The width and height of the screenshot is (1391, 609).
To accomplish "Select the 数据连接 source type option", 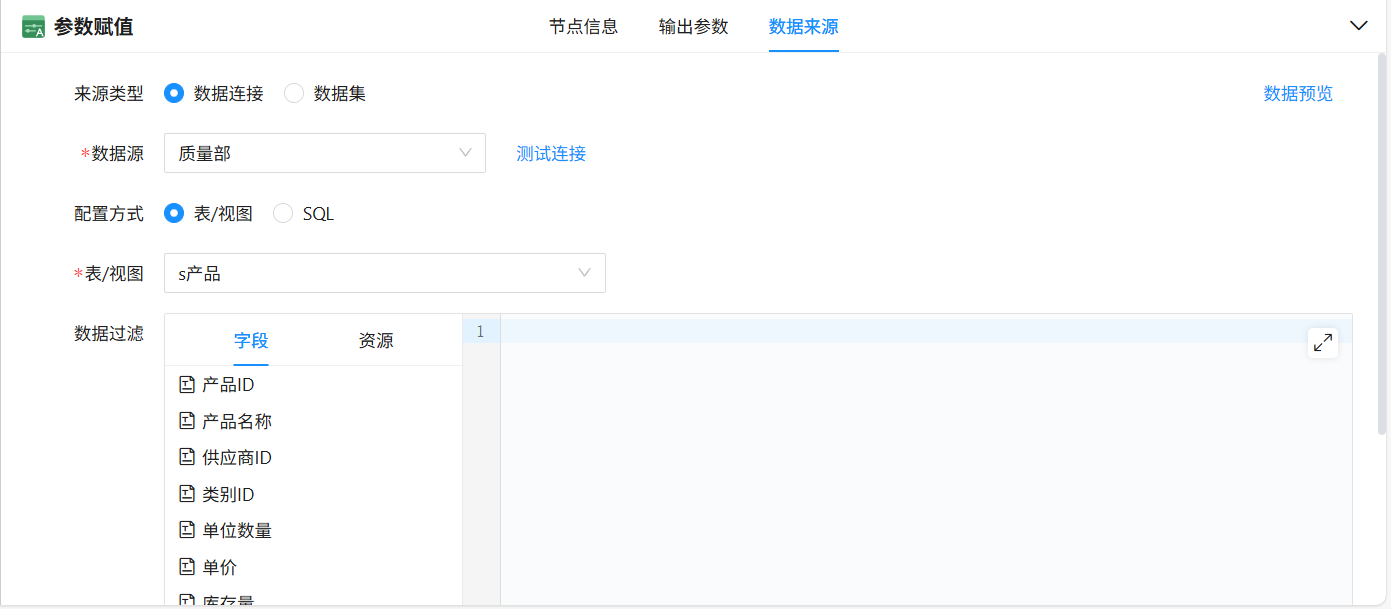I will [x=175, y=92].
